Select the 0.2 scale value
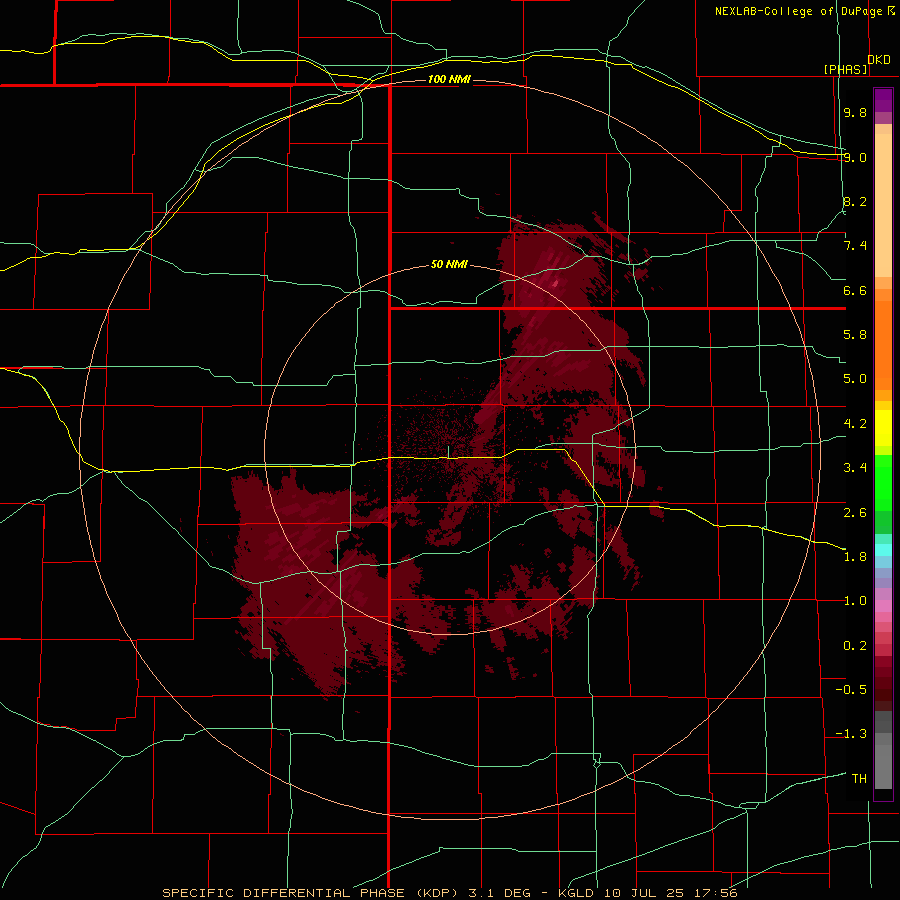The image size is (900, 900). (x=855, y=646)
